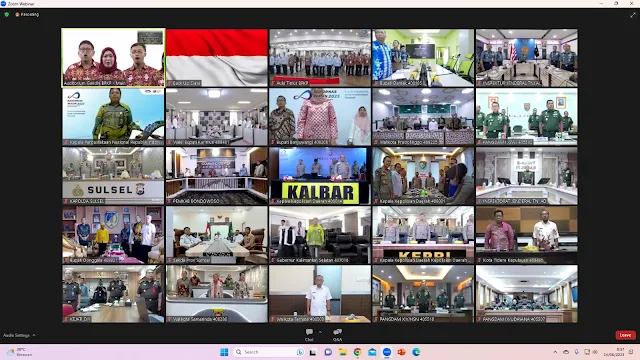Image resolution: width=640 pixels, height=360 pixels.
Task: Open PowerPoint from taskbar
Action: coord(402,352)
